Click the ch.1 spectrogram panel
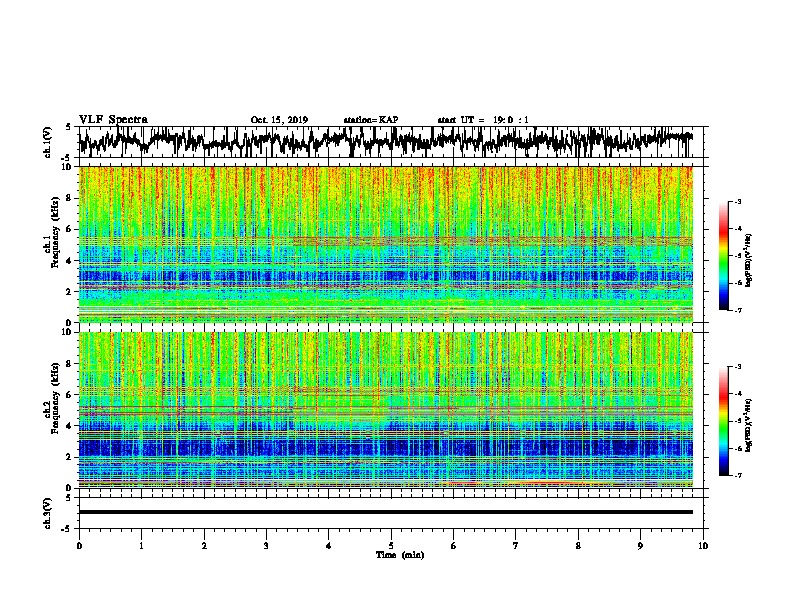 pyautogui.click(x=386, y=244)
